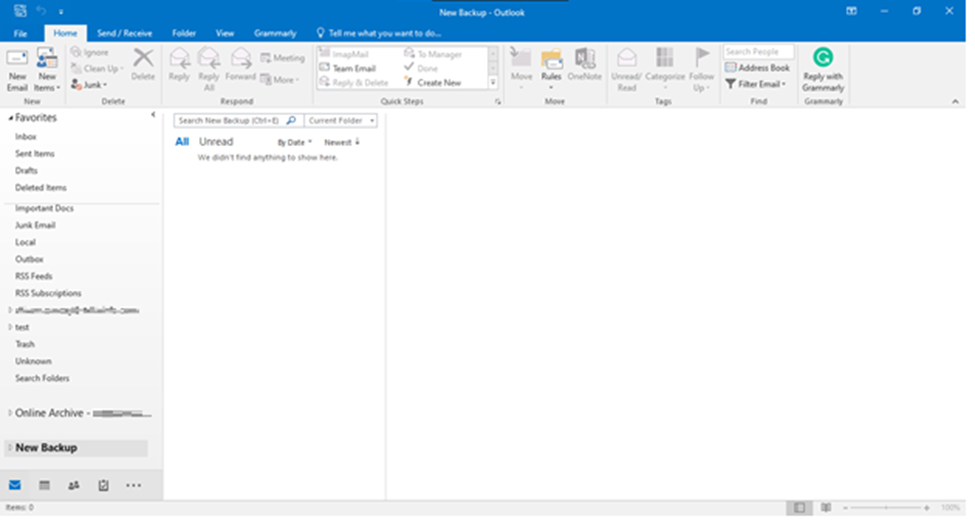Image resolution: width=975 pixels, height=522 pixels.
Task: Switch to Calendar view
Action: [x=44, y=485]
